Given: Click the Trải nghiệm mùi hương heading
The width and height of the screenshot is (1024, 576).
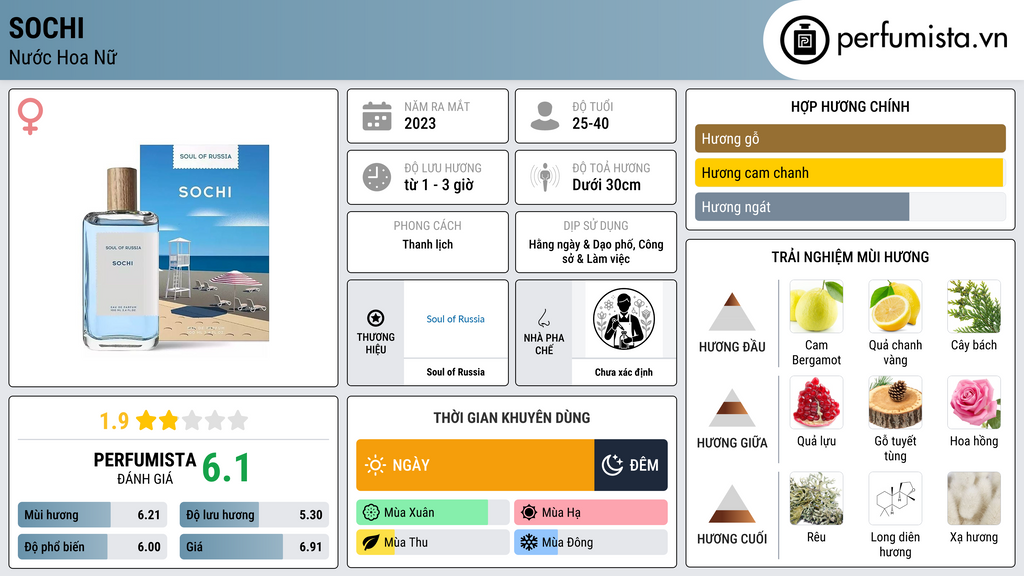Looking at the screenshot, I should pos(850,257).
